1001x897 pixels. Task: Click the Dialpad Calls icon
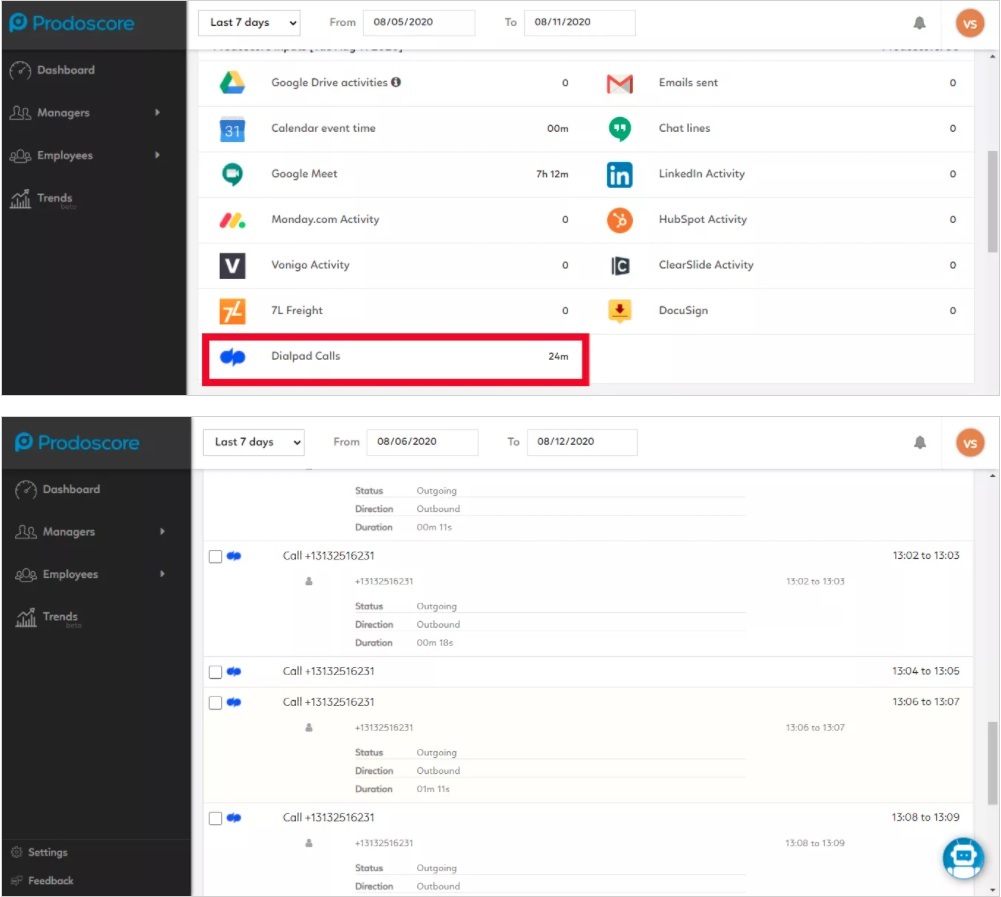232,357
